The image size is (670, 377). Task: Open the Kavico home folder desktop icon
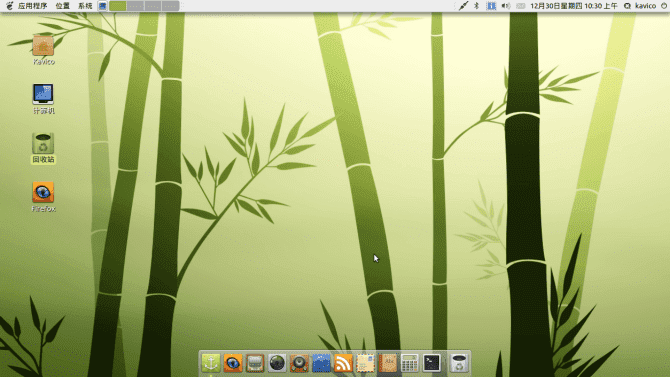tap(43, 45)
